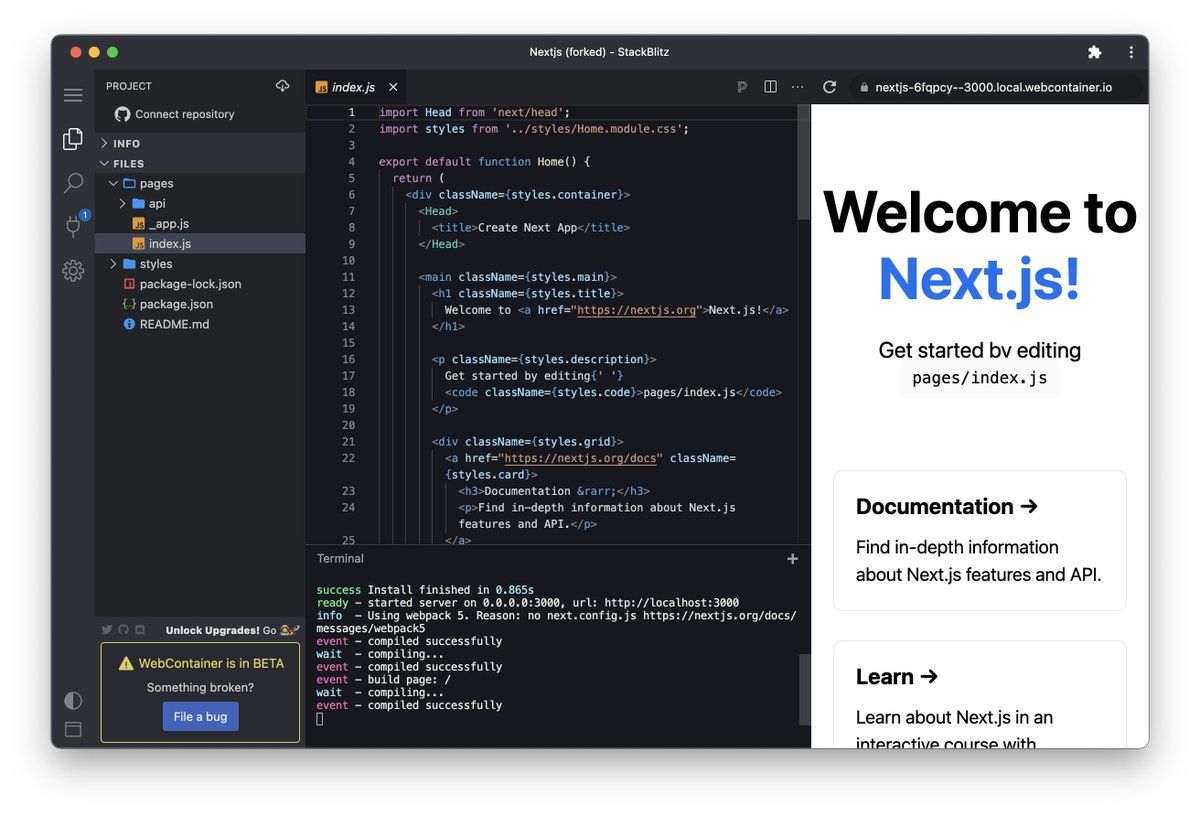Click 'export default function Home()' code line

coord(485,161)
